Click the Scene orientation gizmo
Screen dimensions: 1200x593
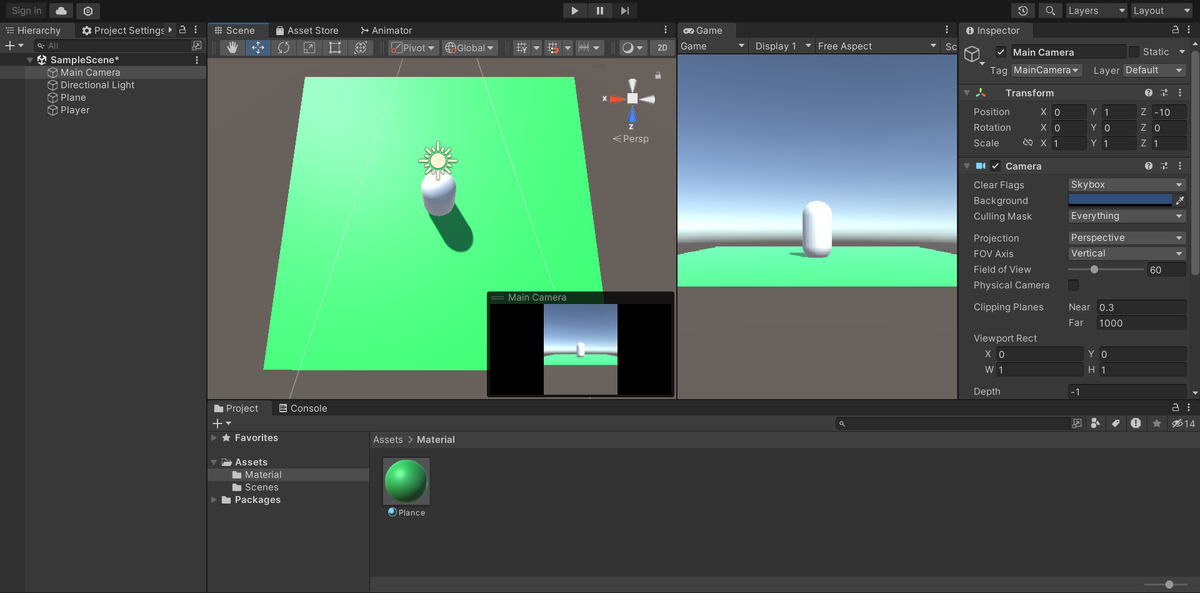click(x=632, y=99)
